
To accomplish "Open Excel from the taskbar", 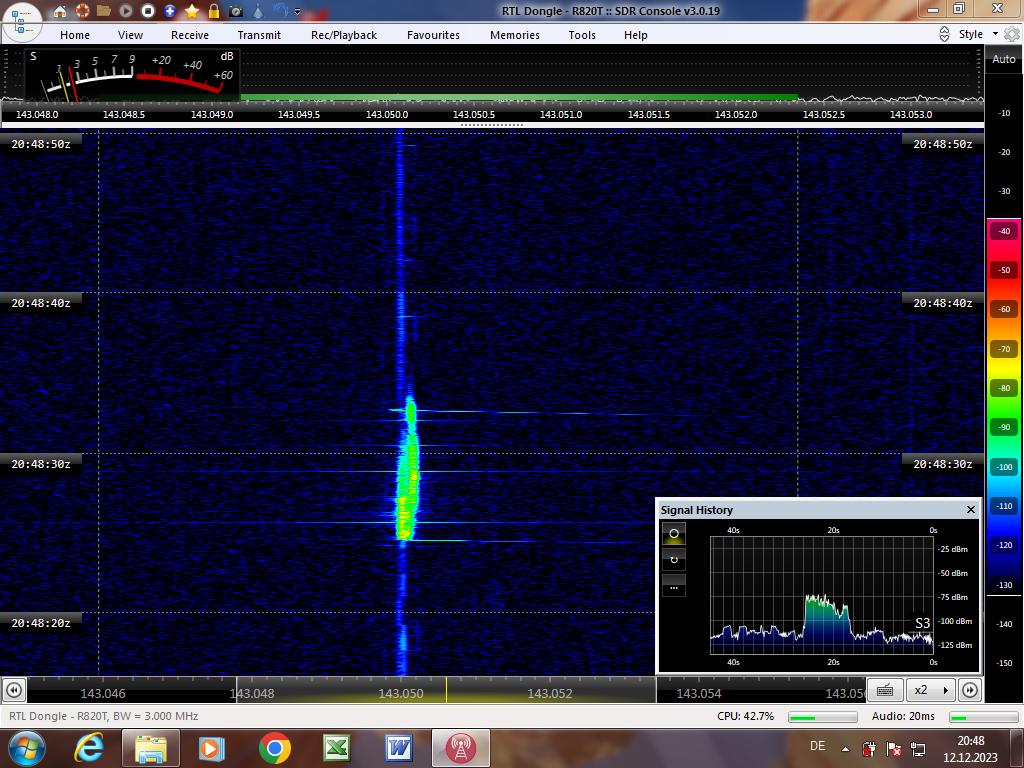I will pyautogui.click(x=336, y=748).
